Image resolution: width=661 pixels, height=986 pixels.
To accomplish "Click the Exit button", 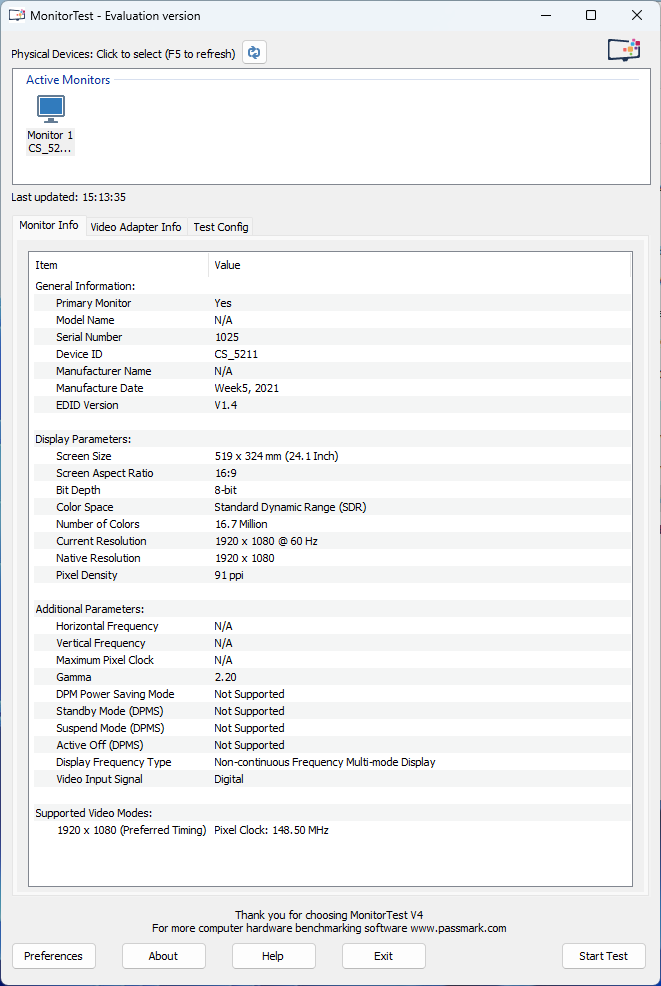I will coord(383,956).
